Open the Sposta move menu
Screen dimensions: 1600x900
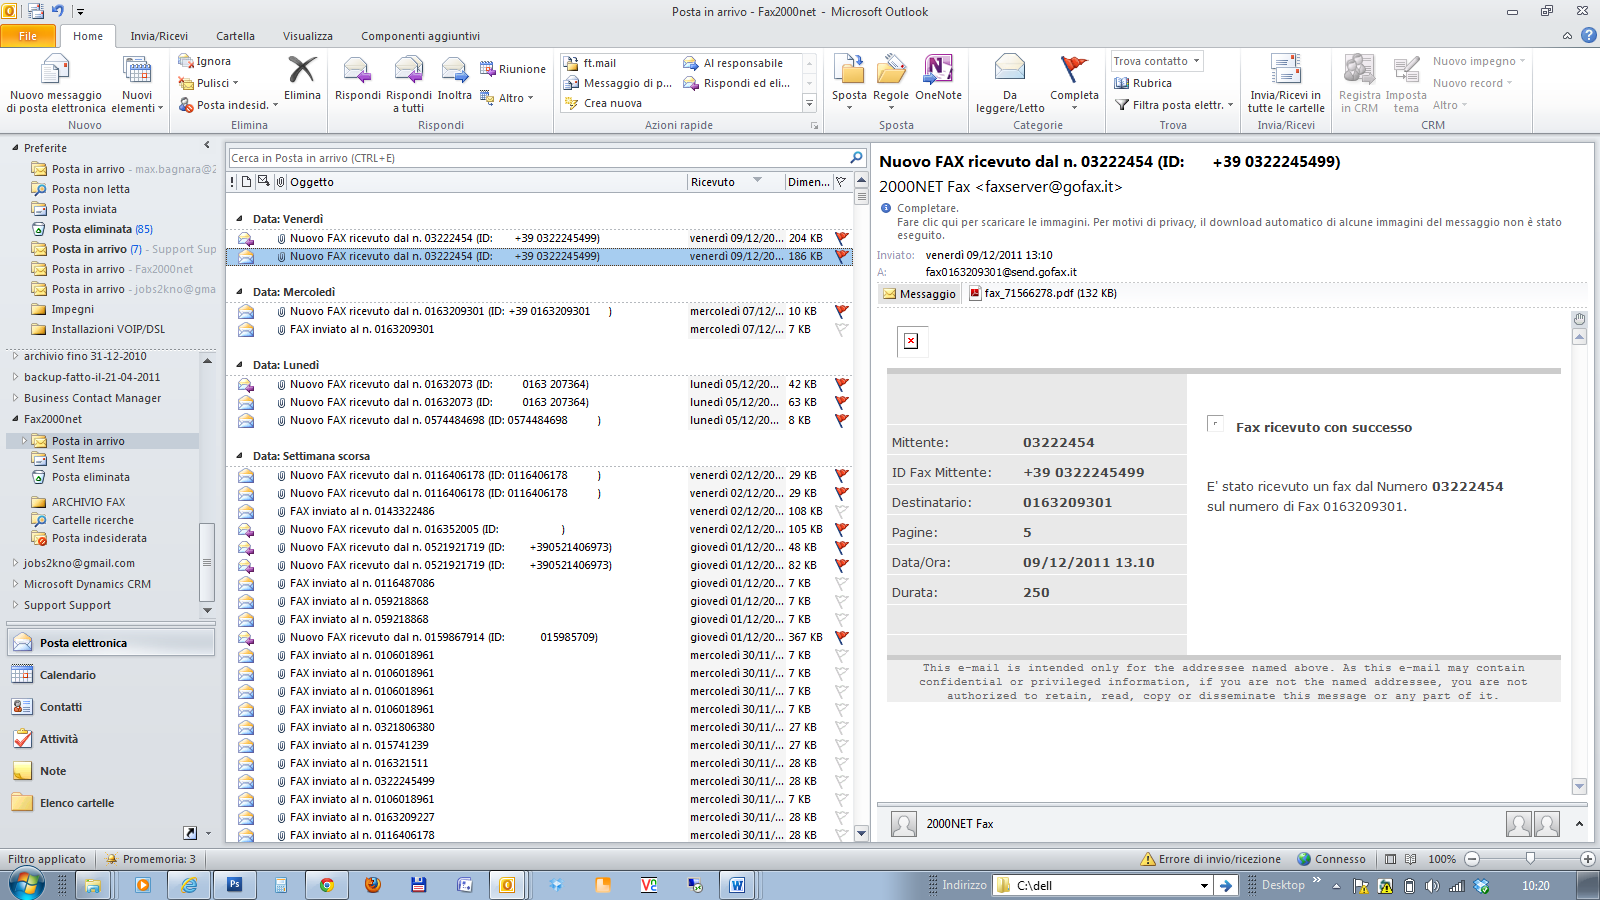pos(849,82)
